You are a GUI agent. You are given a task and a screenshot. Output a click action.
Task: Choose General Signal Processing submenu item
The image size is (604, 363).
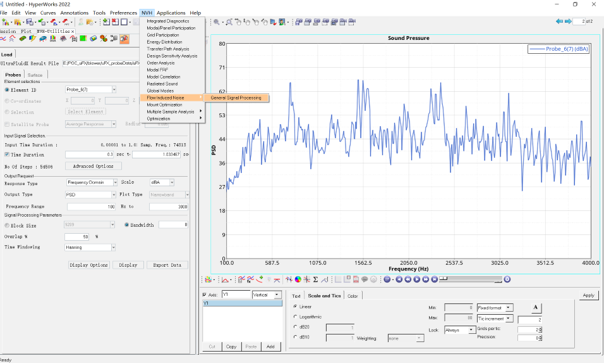[236, 98]
